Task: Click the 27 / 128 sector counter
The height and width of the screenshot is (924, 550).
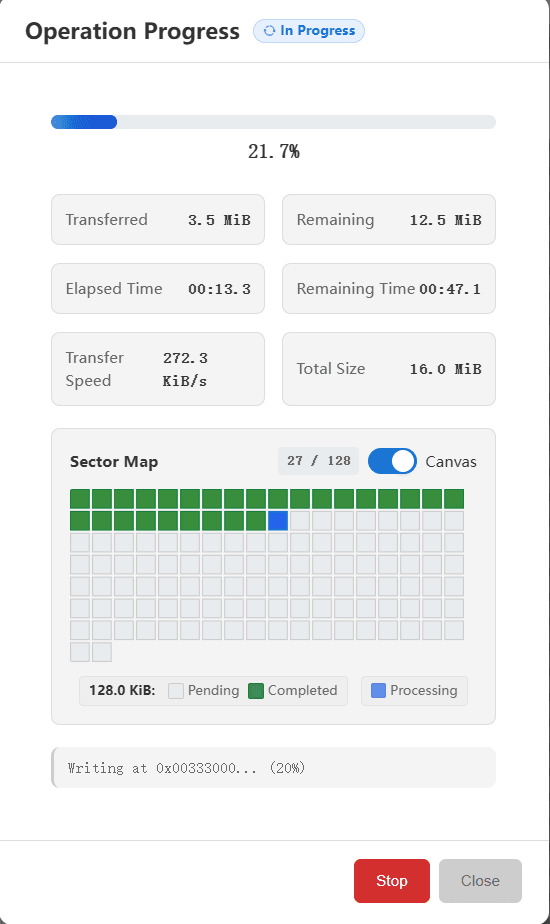Action: (x=318, y=461)
